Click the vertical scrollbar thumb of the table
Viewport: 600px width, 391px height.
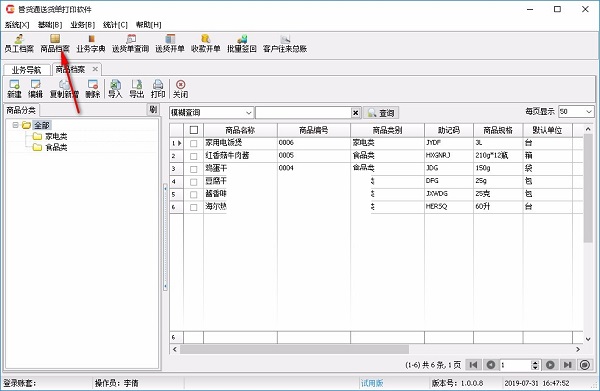588,188
